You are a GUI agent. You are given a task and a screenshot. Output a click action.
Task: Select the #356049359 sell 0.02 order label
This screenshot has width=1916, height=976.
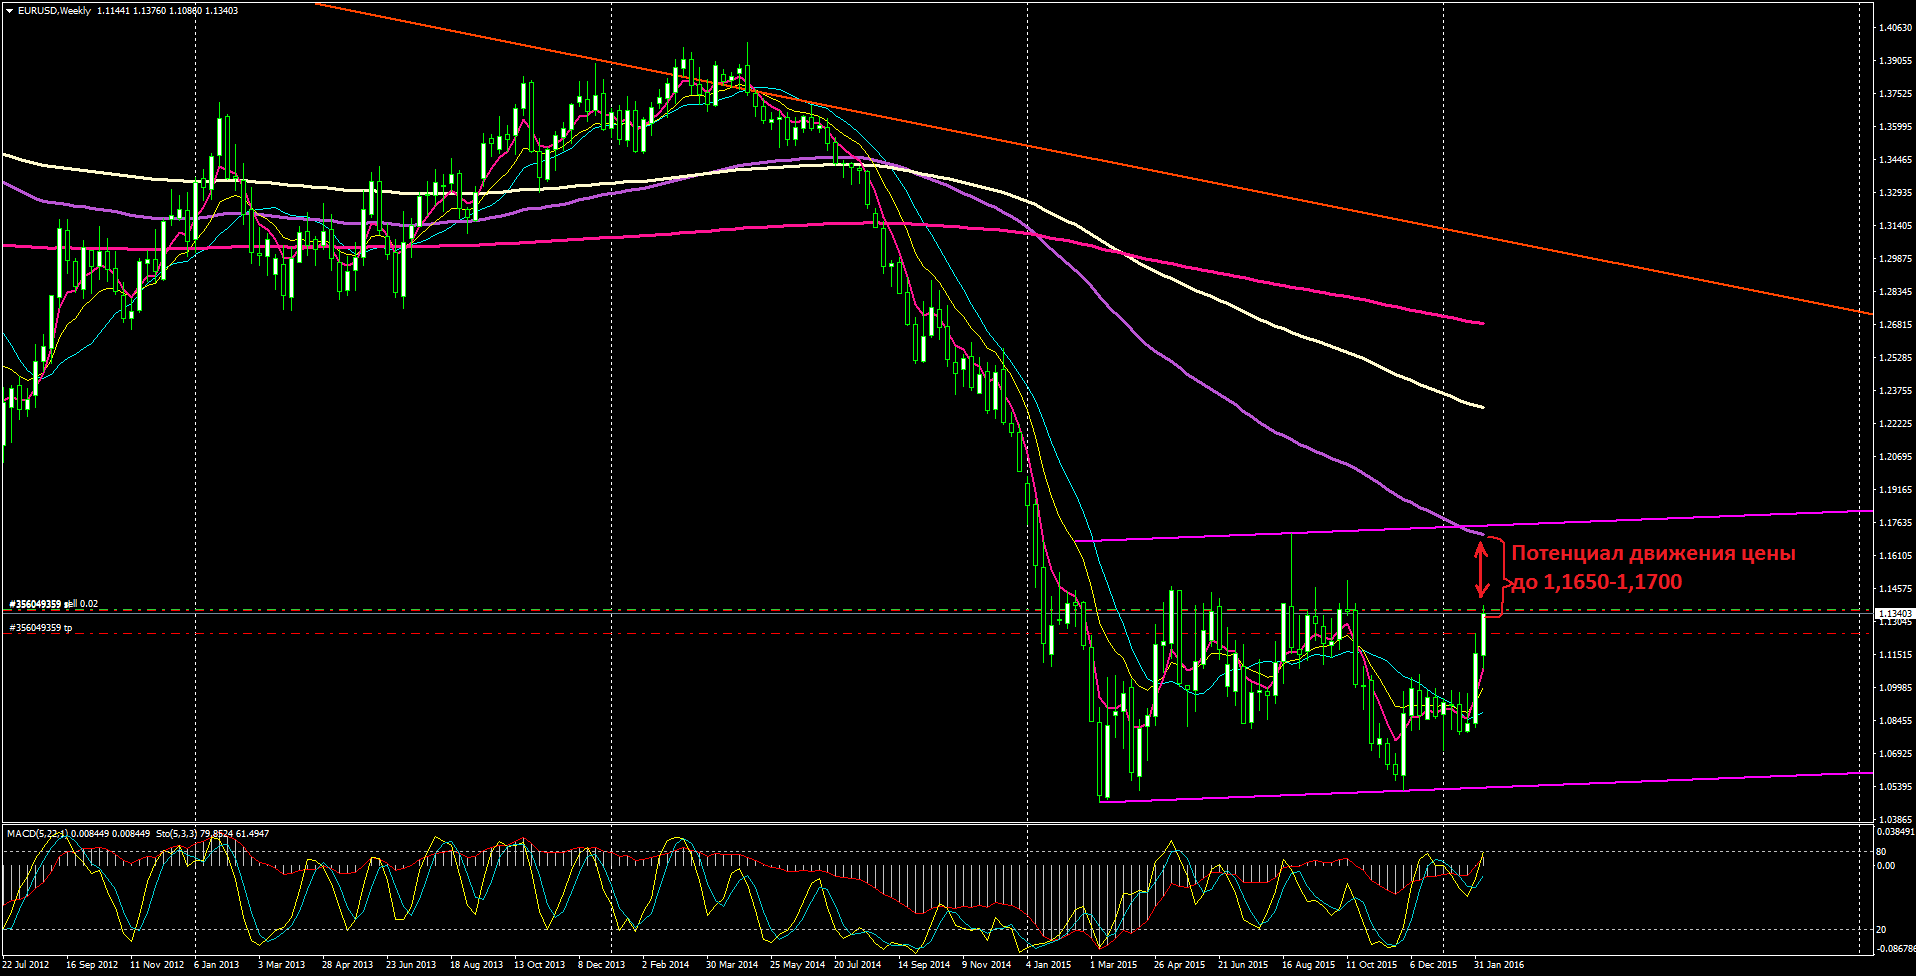[x=54, y=604]
